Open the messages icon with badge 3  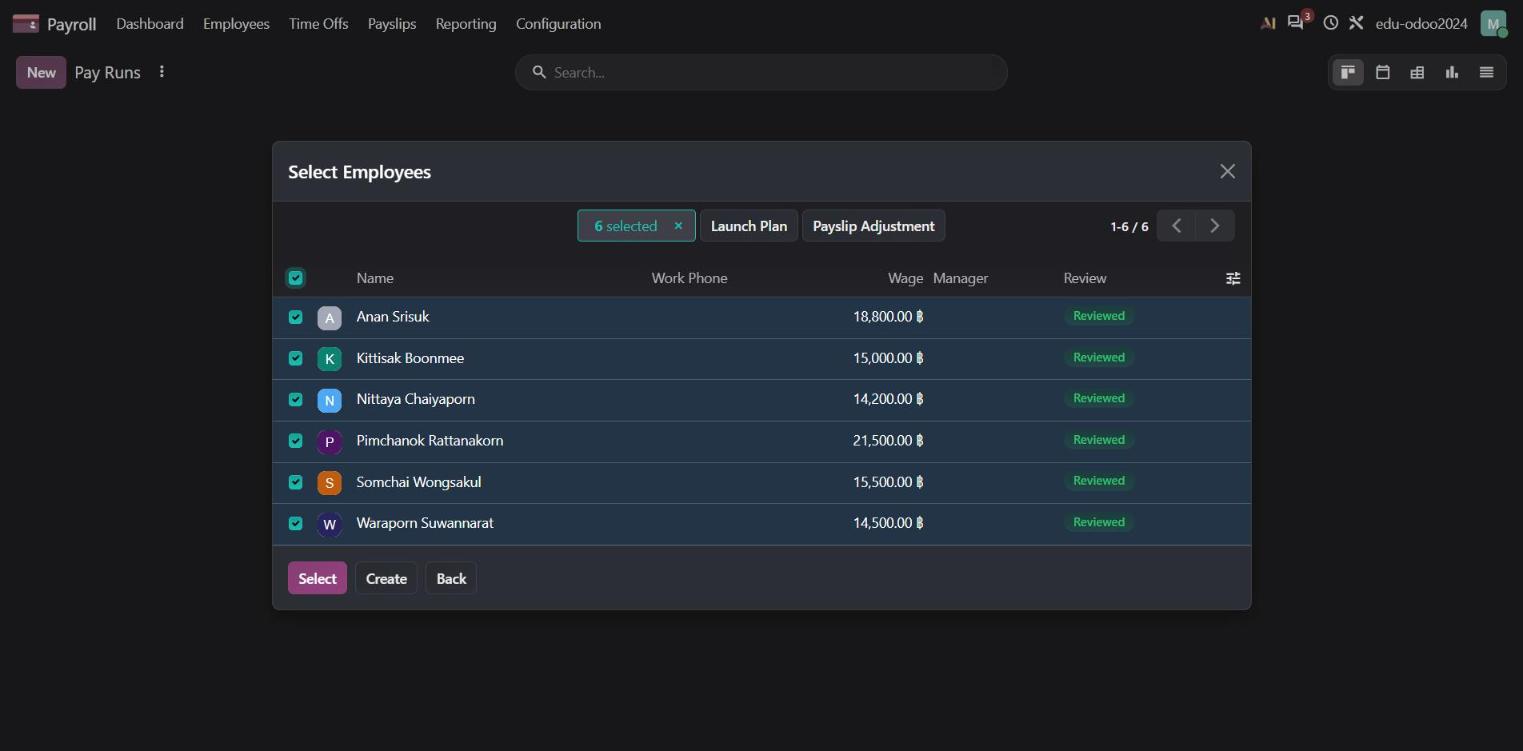(x=1296, y=22)
